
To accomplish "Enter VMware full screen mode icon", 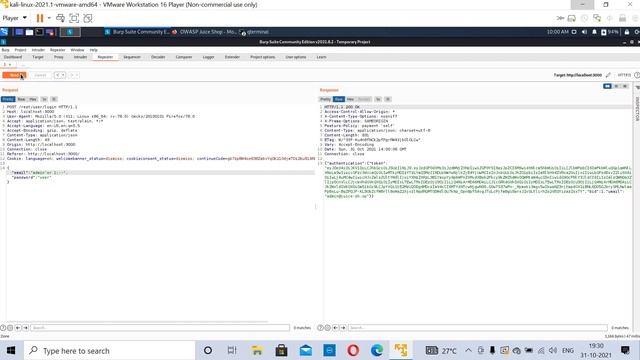I will tap(74, 18).
